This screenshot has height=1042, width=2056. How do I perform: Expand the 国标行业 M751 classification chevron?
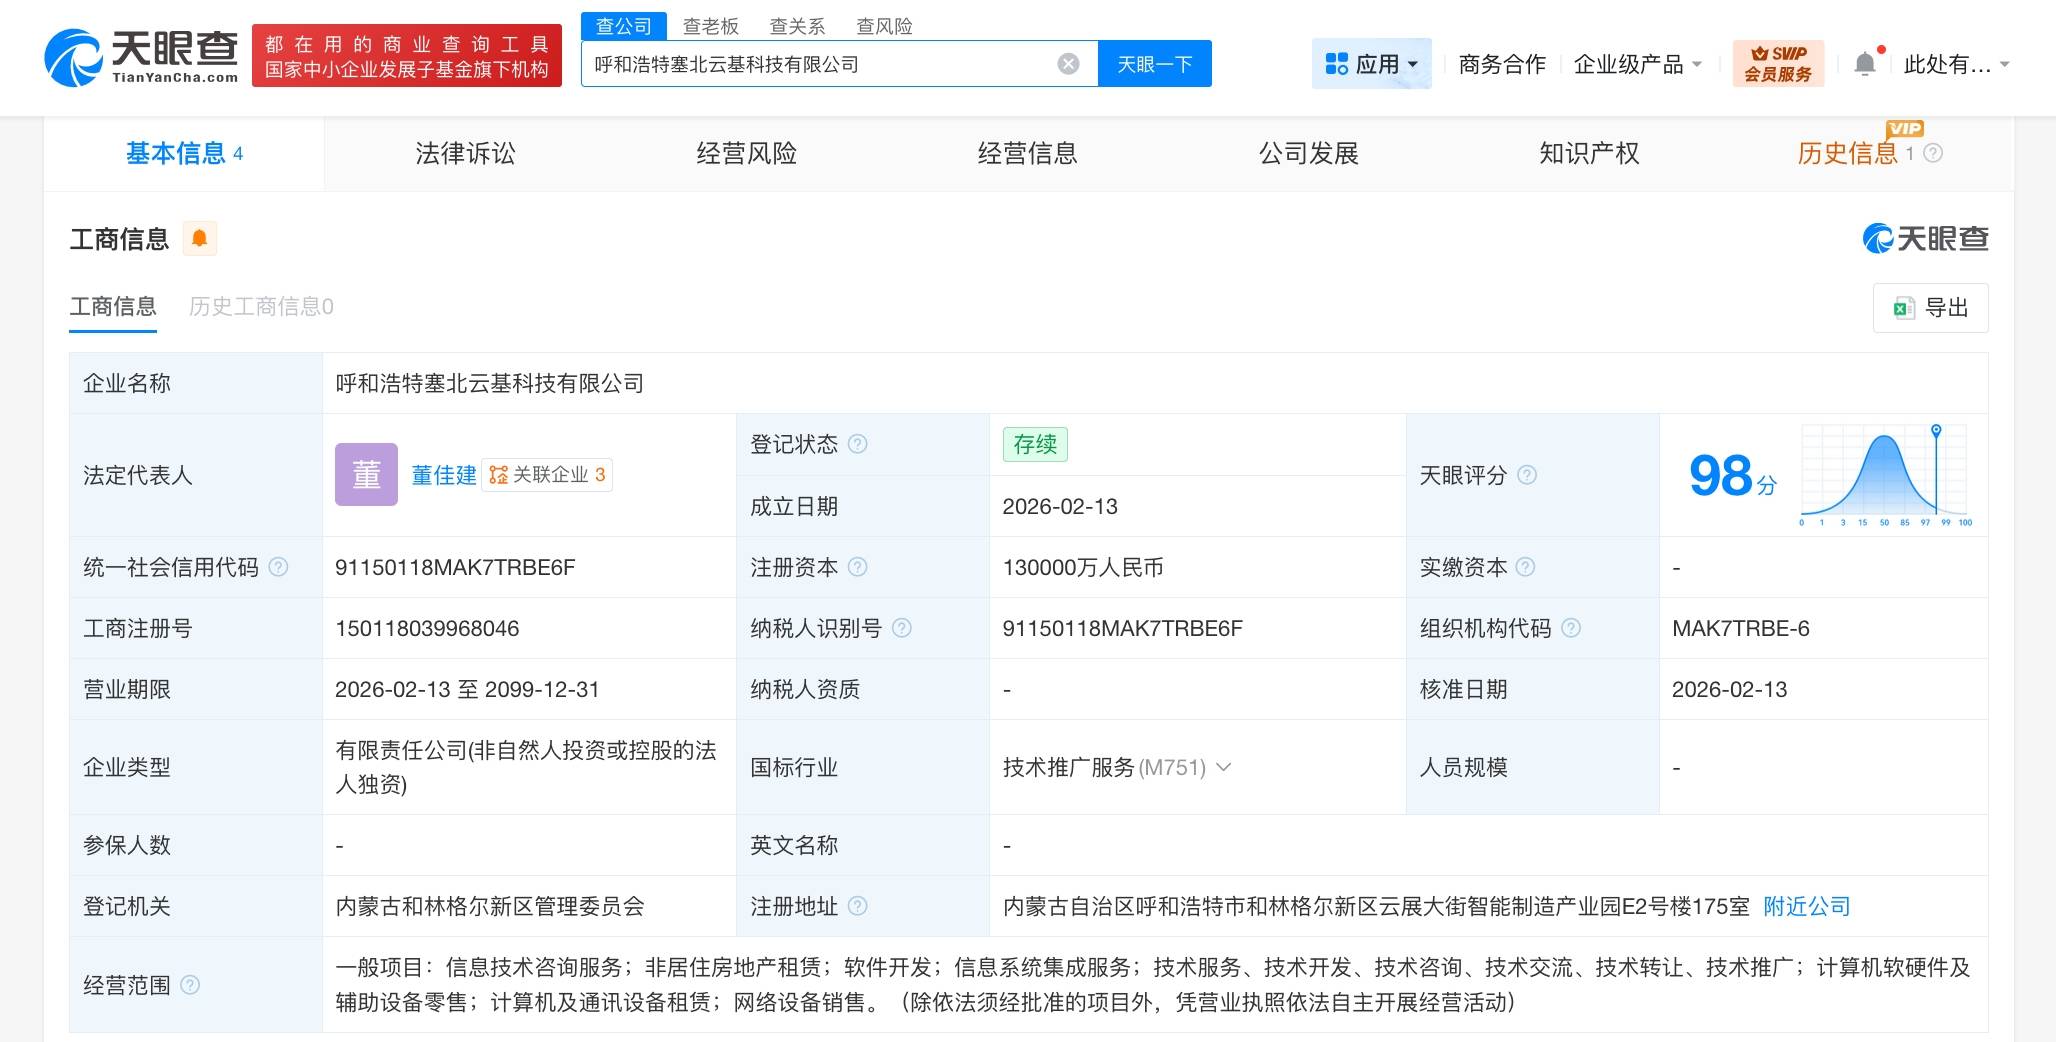1224,768
